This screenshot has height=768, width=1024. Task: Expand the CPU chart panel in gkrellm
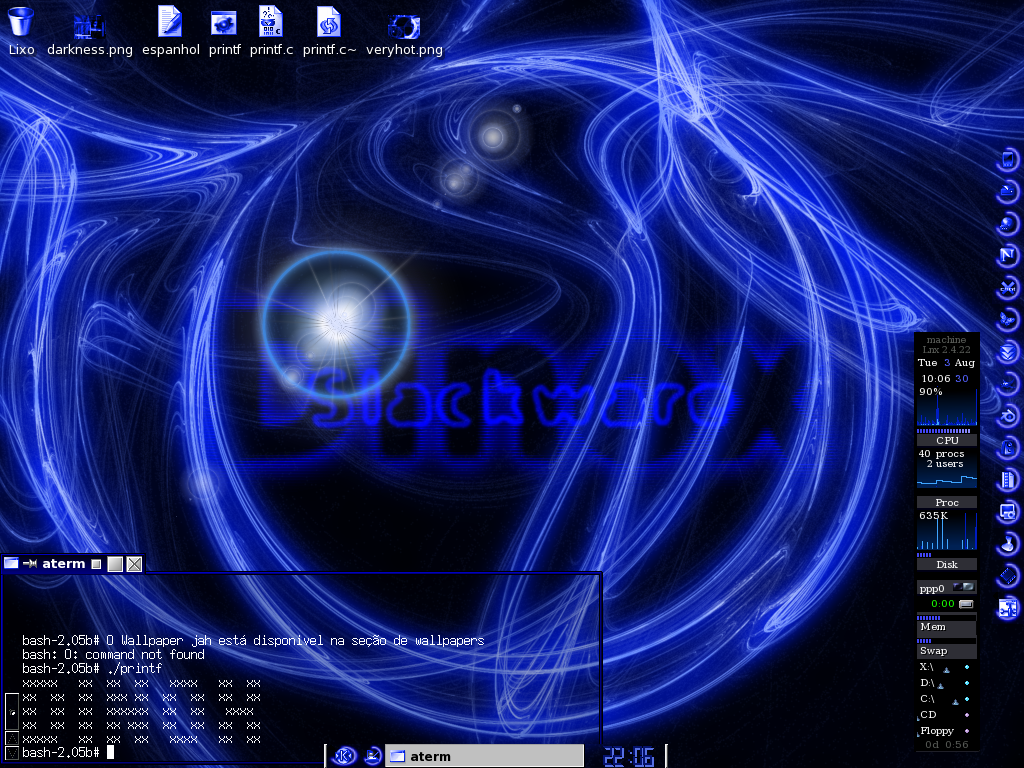coord(947,440)
